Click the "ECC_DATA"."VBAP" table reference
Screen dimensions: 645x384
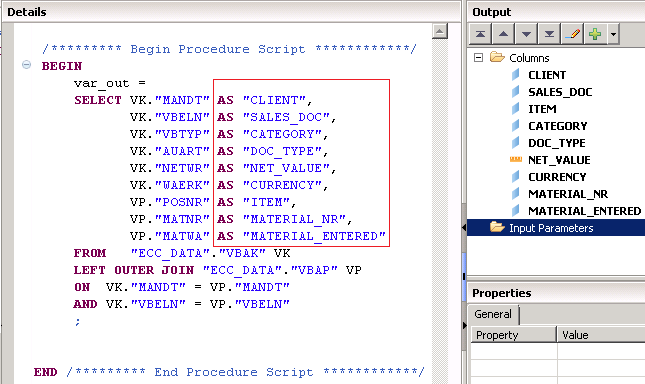pyautogui.click(x=270, y=270)
